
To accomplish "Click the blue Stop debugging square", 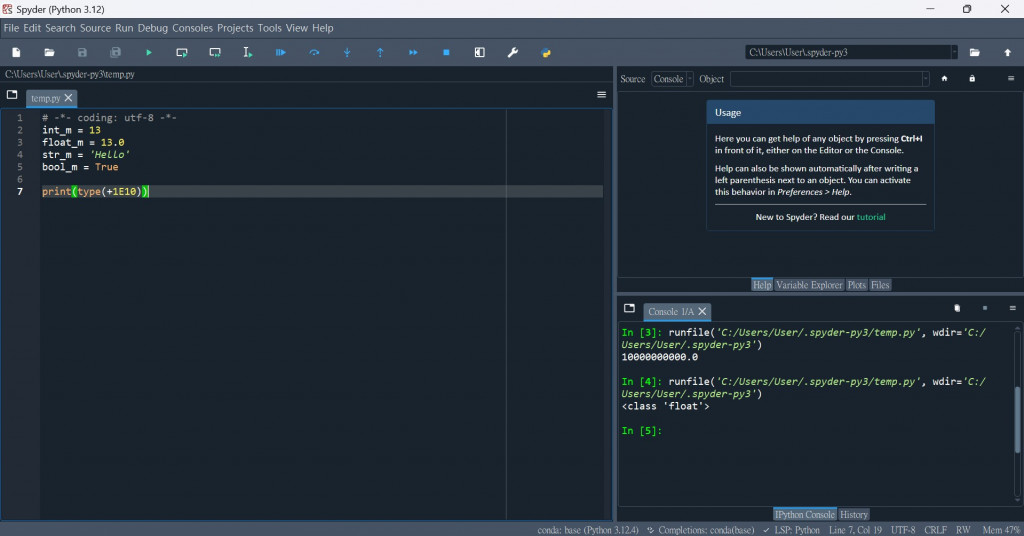I will pos(446,52).
